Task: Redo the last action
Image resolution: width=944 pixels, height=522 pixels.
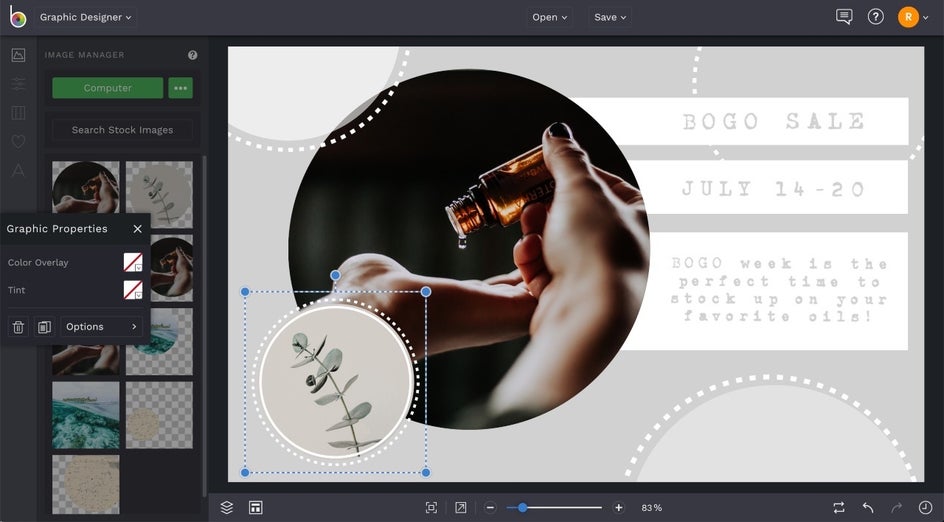Action: coord(896,508)
